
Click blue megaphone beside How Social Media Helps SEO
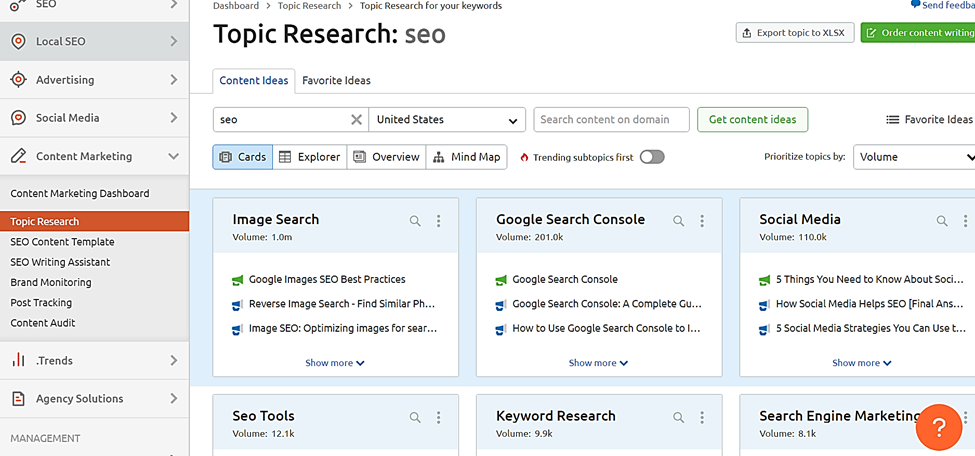click(x=765, y=304)
